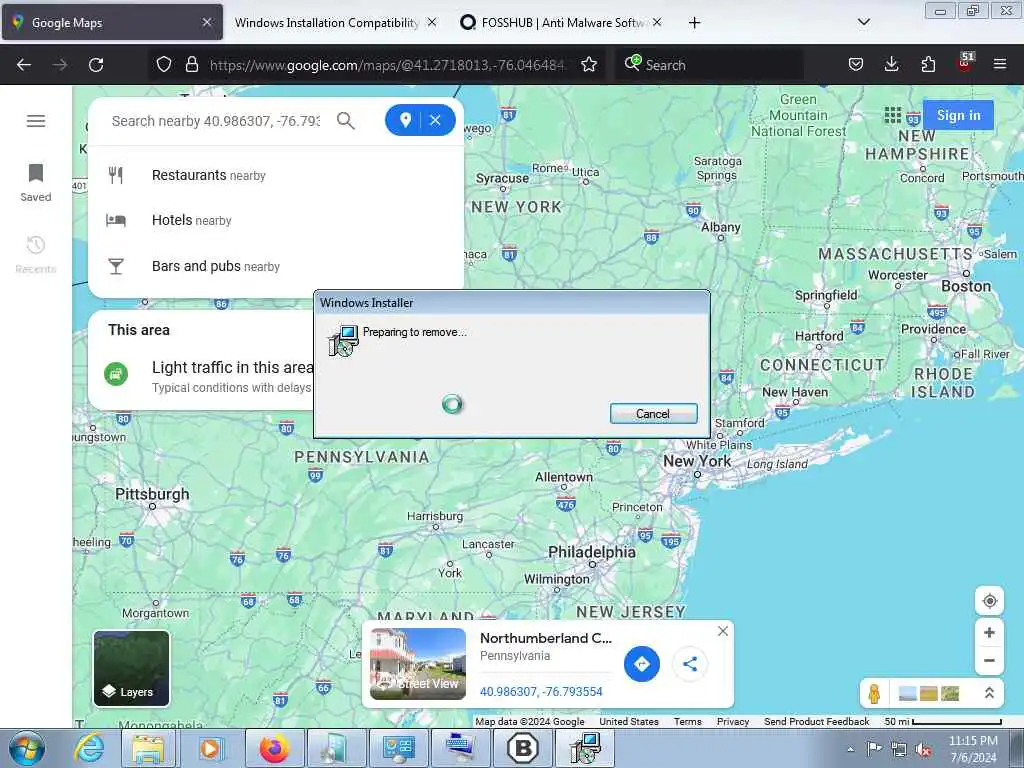This screenshot has height=768, width=1024.
Task: Open the list all tabs dropdown
Action: (863, 22)
